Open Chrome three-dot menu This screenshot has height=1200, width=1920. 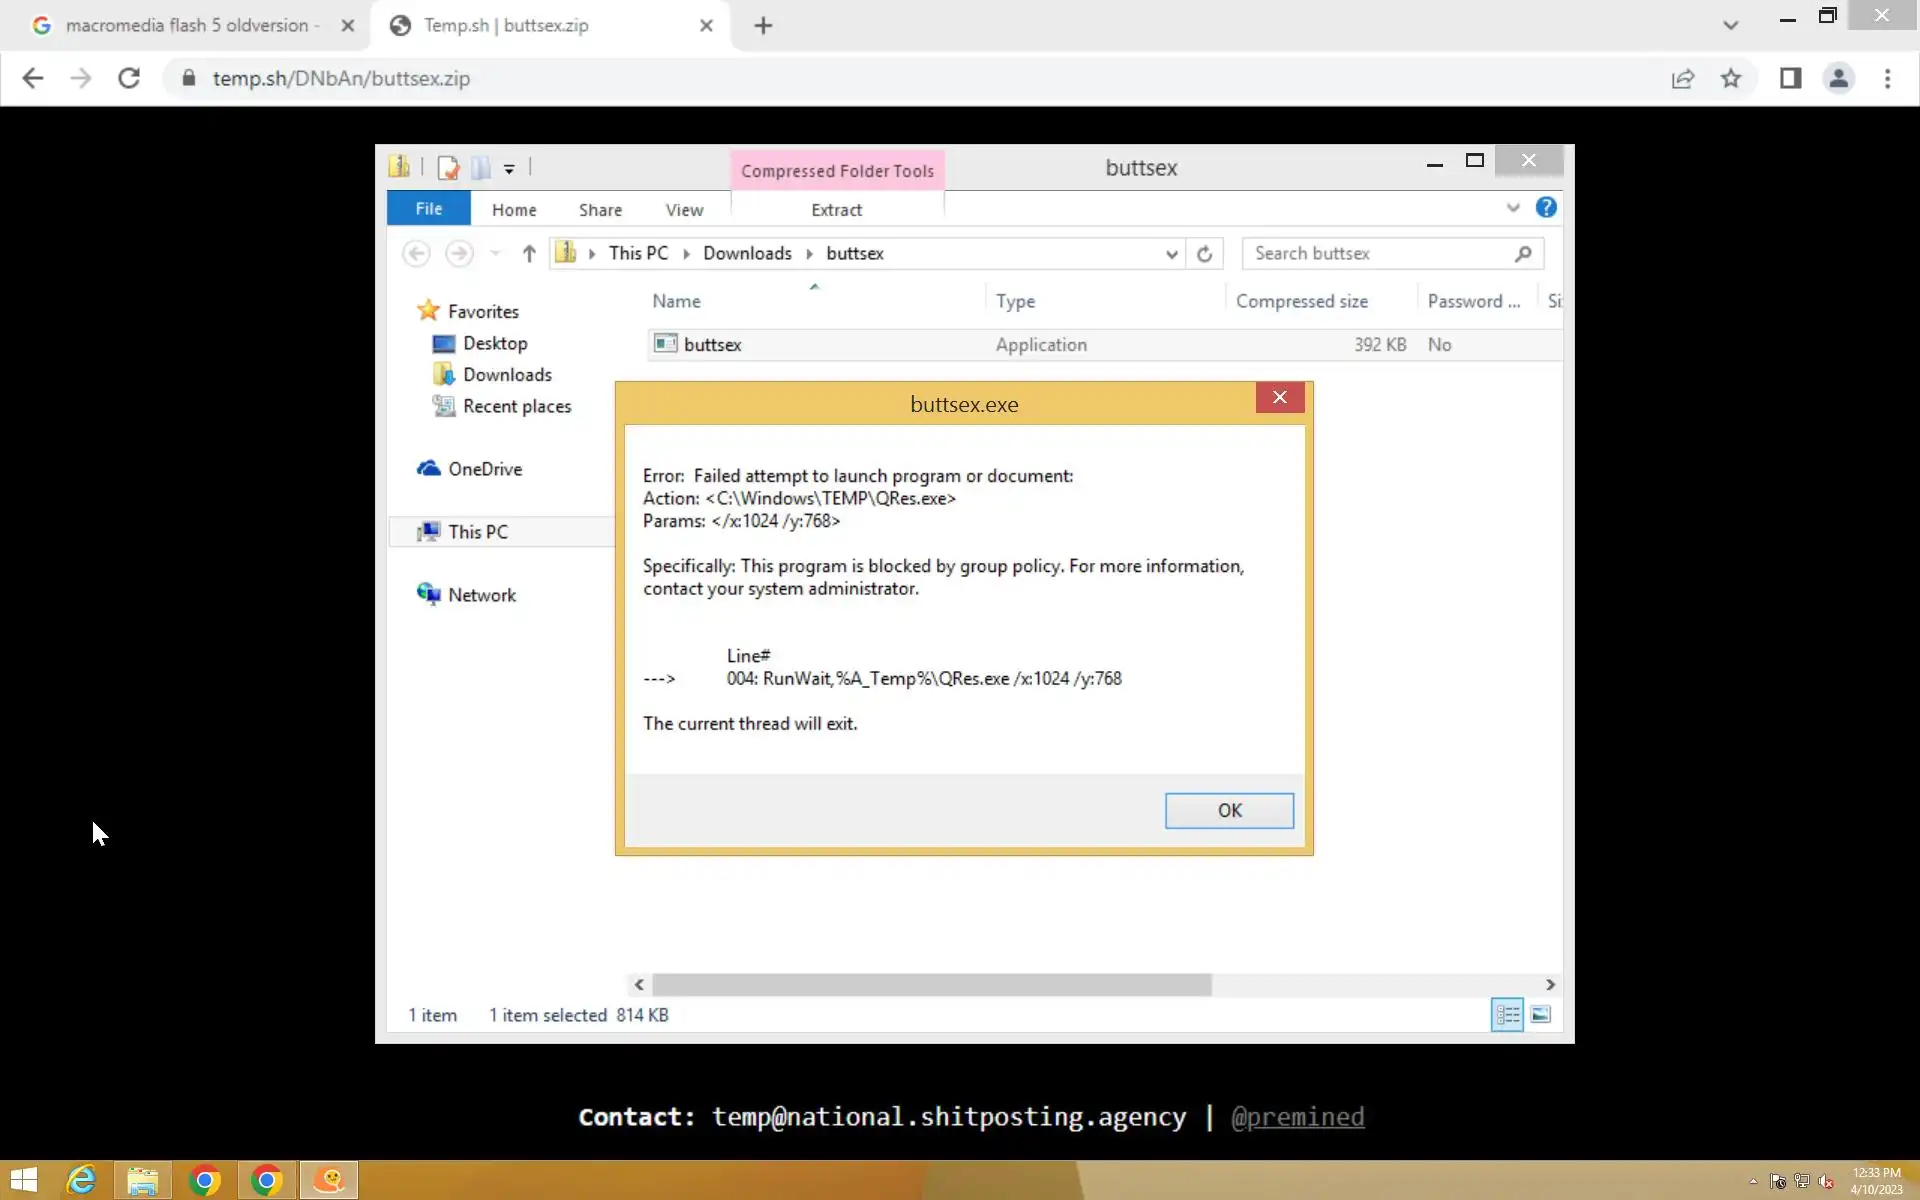1887,78
